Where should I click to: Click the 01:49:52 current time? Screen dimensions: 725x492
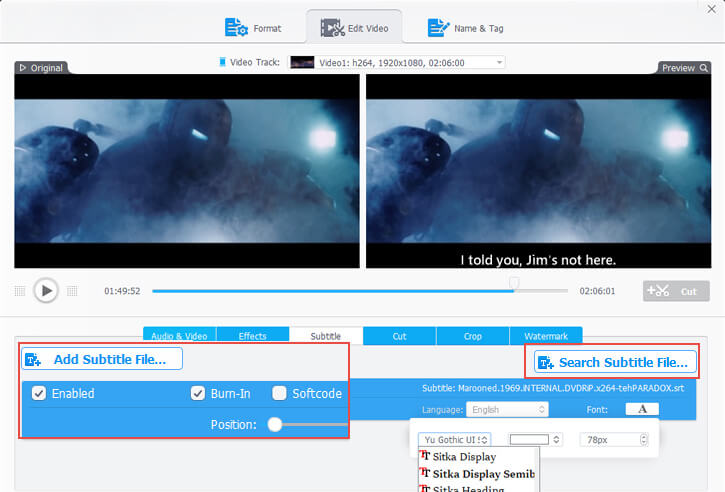(122, 291)
